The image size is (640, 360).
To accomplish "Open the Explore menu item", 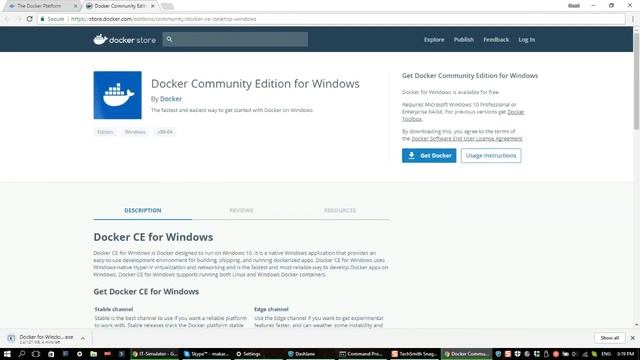I will [433, 40].
